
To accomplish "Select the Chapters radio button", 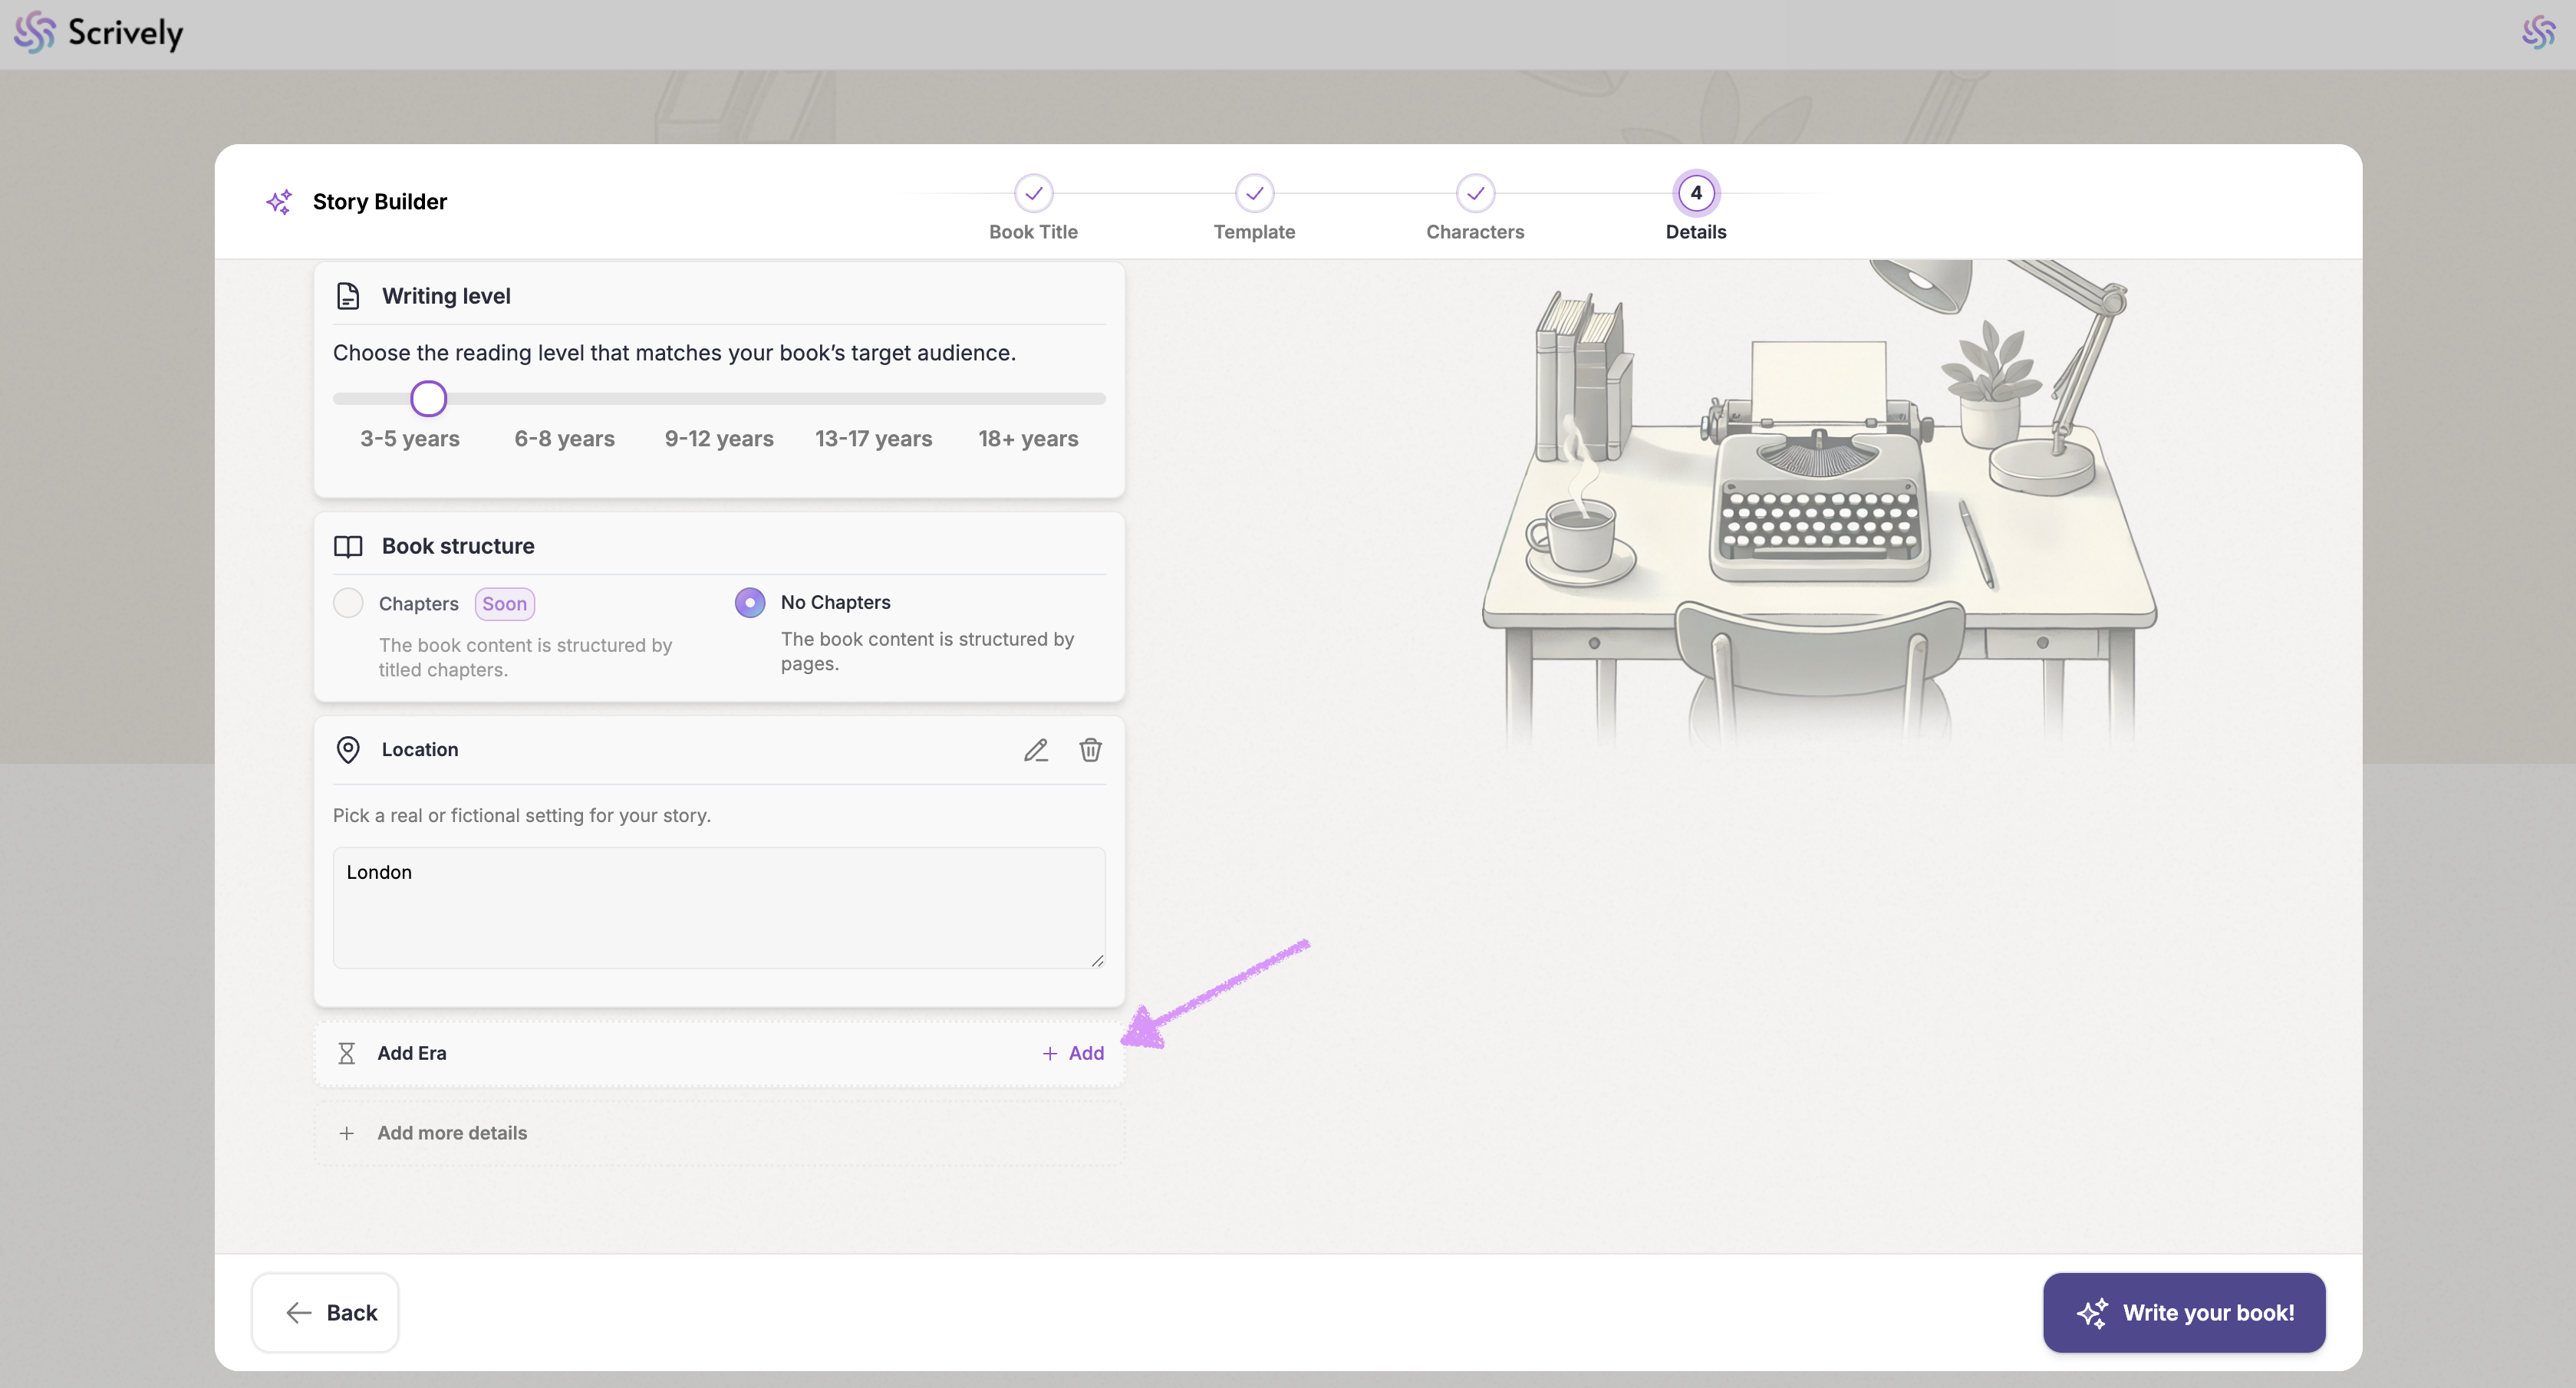I will pyautogui.click(x=348, y=603).
